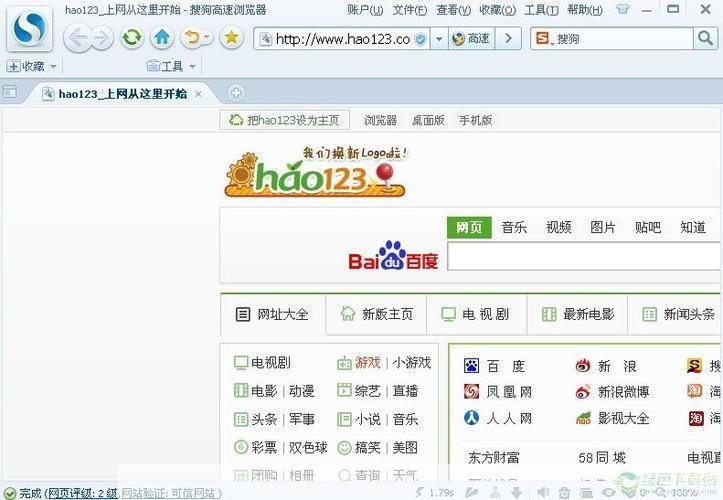Click the 百 度 paw site icon
This screenshot has height=500, width=723.
471,366
